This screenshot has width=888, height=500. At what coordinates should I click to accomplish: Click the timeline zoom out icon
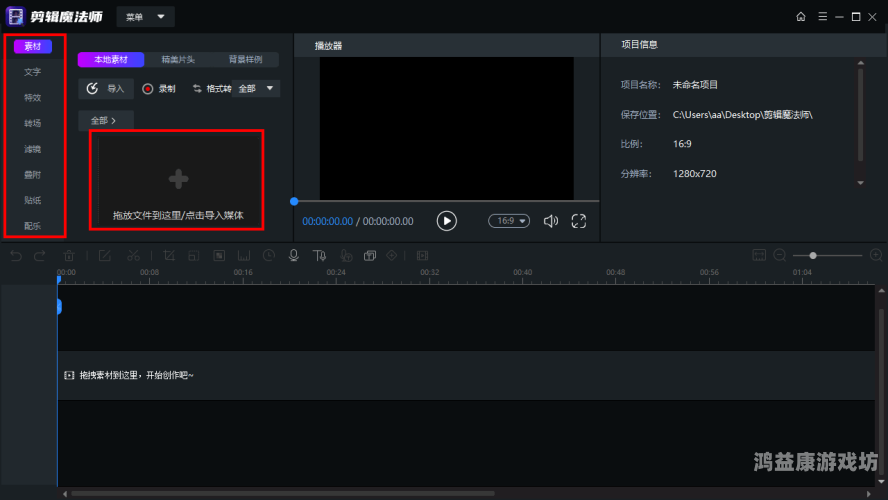point(780,255)
